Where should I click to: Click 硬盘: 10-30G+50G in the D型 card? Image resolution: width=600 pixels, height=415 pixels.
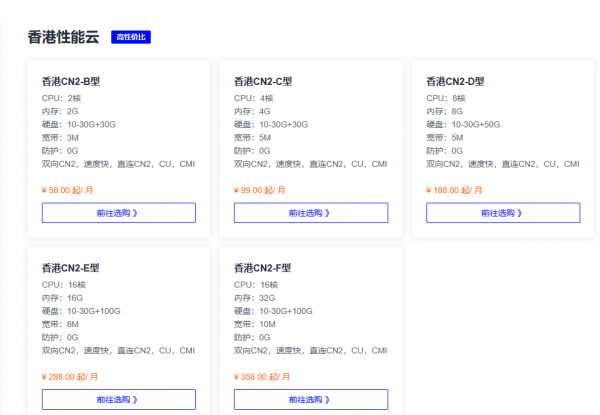(x=463, y=124)
